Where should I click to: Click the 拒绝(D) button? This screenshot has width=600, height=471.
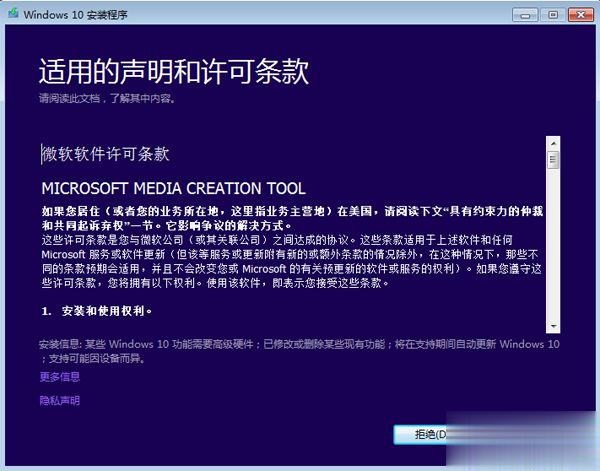point(420,434)
